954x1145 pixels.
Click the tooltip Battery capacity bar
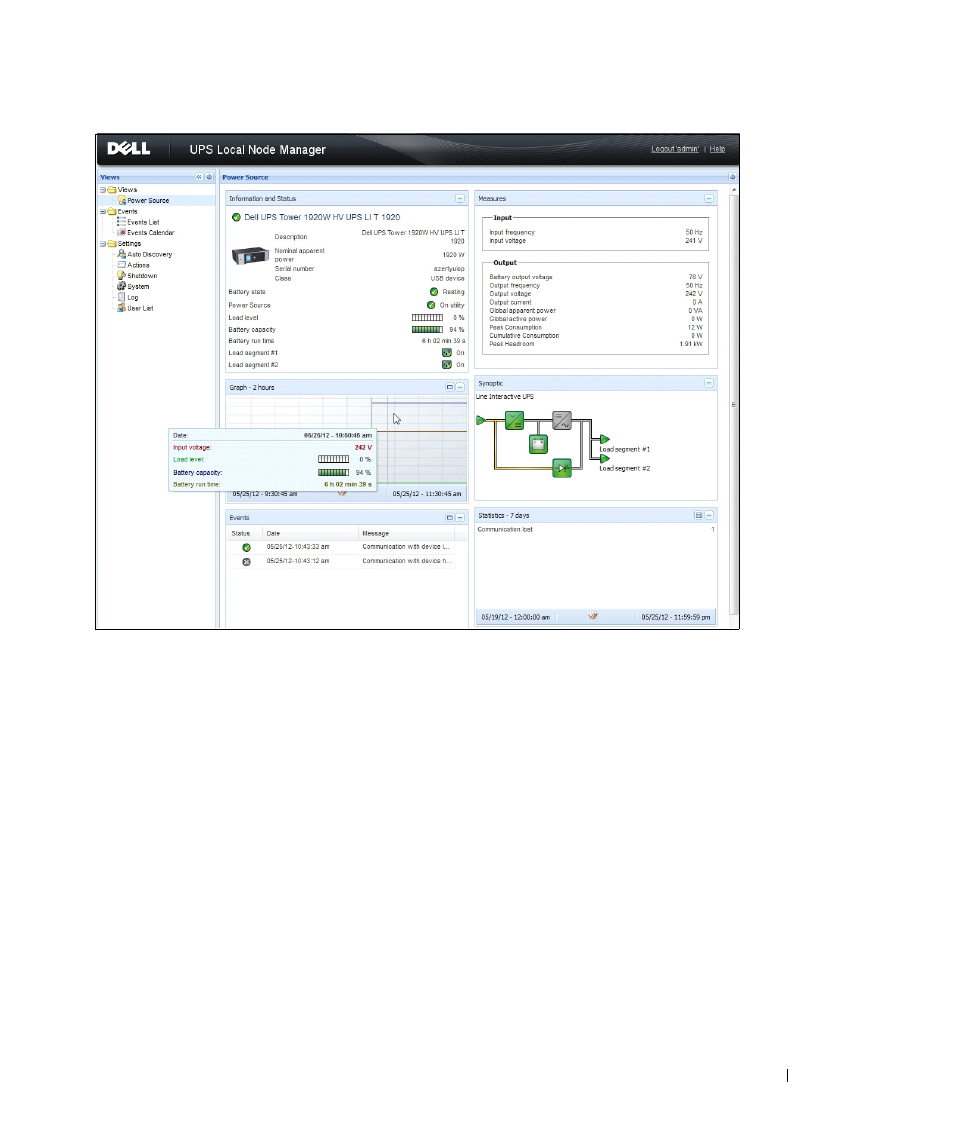[333, 472]
